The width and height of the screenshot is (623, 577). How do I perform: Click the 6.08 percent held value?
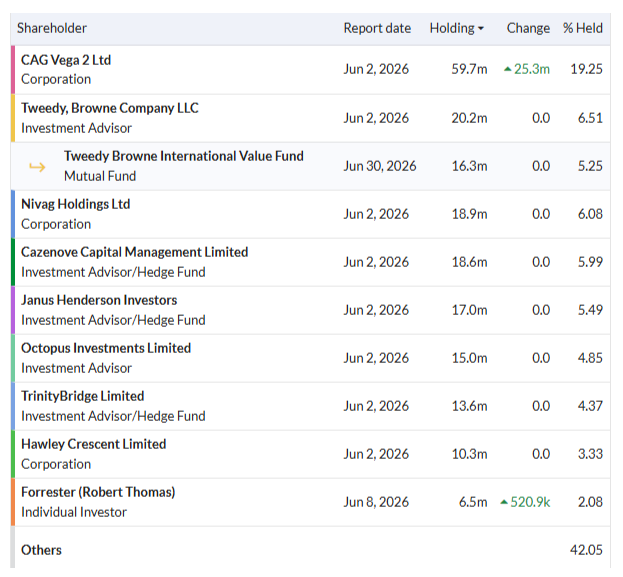tap(590, 214)
